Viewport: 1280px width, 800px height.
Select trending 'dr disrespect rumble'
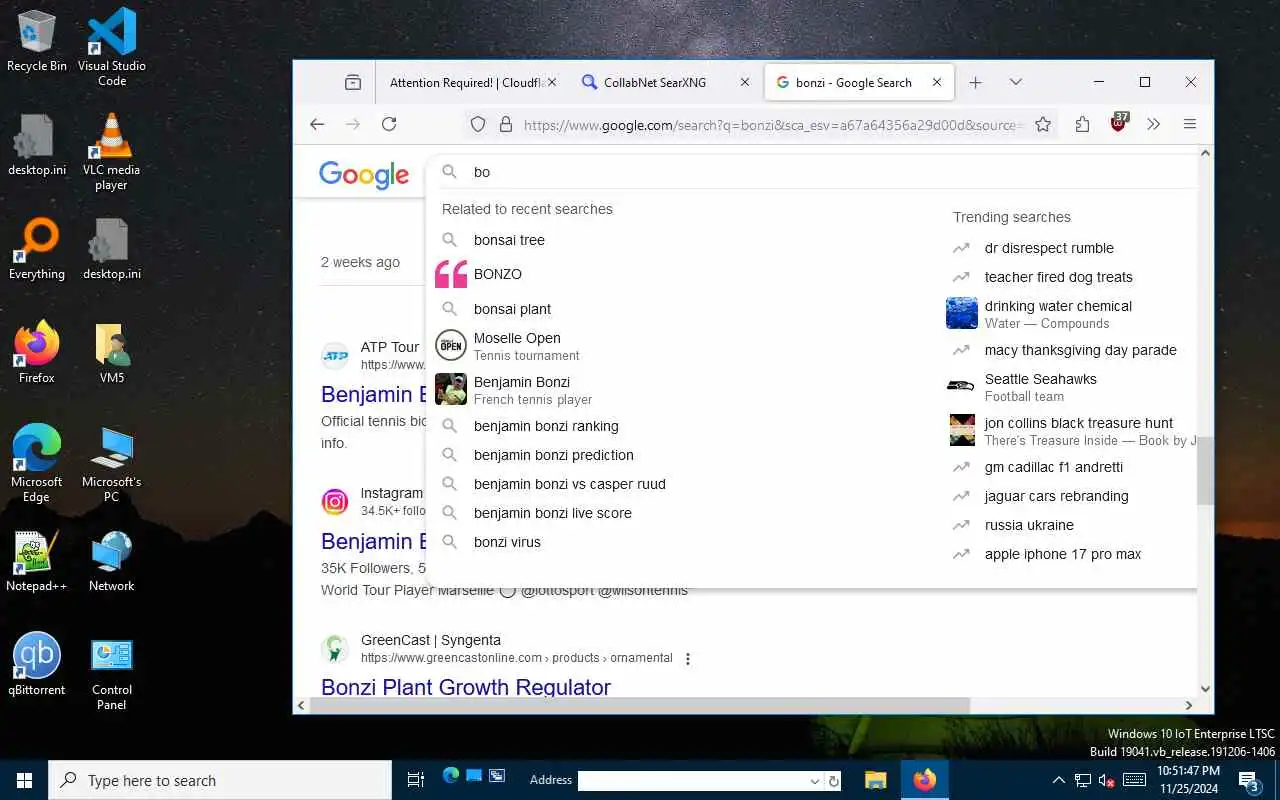pyautogui.click(x=1049, y=248)
